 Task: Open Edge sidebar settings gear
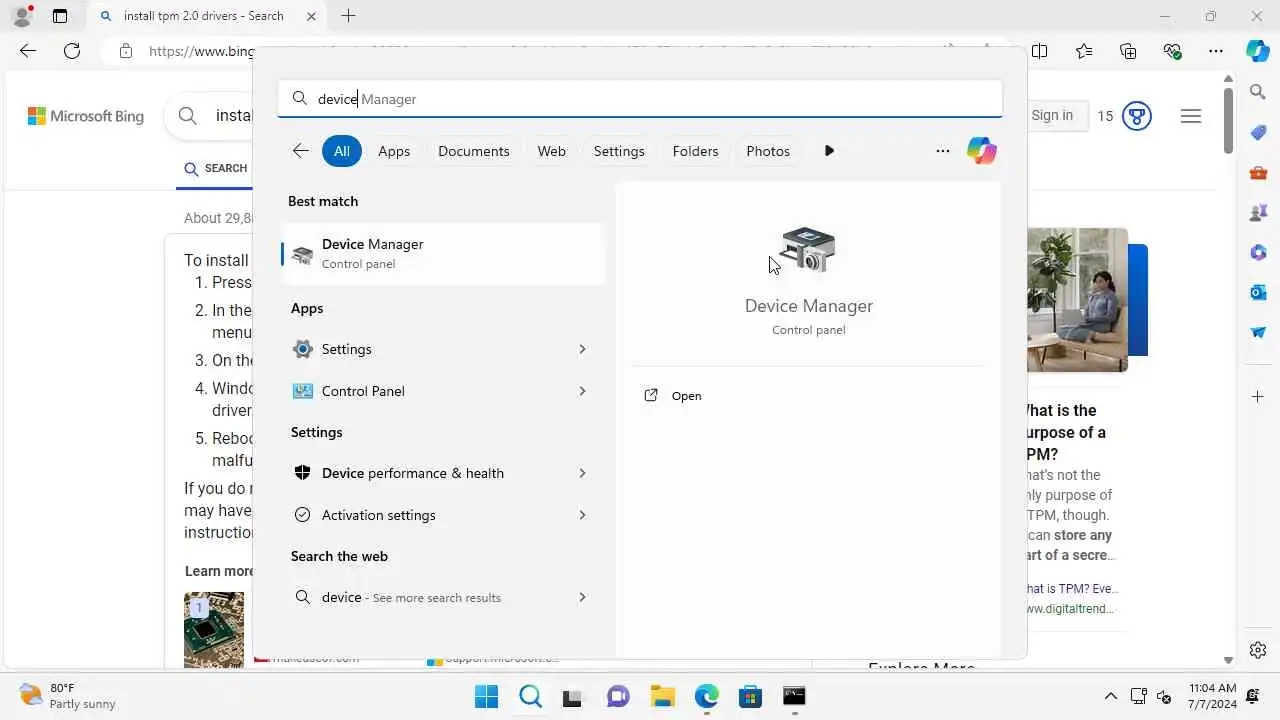[x=1258, y=650]
